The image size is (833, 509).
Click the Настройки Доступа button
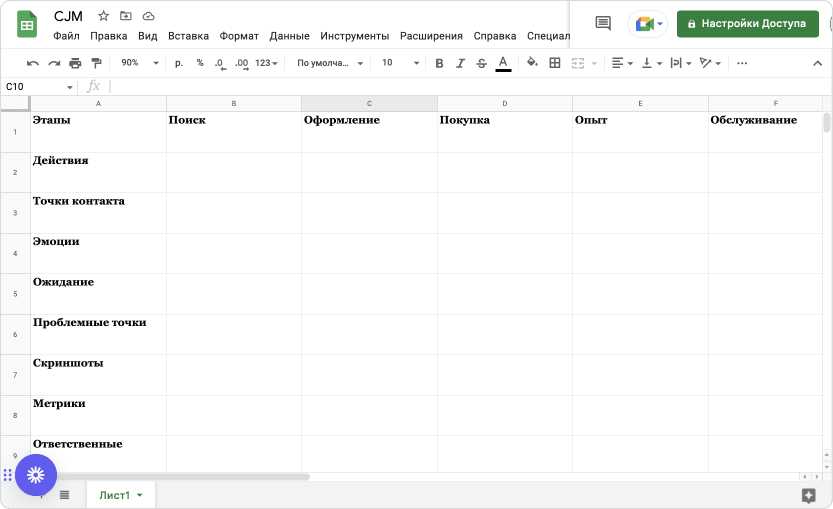[x=747, y=23]
